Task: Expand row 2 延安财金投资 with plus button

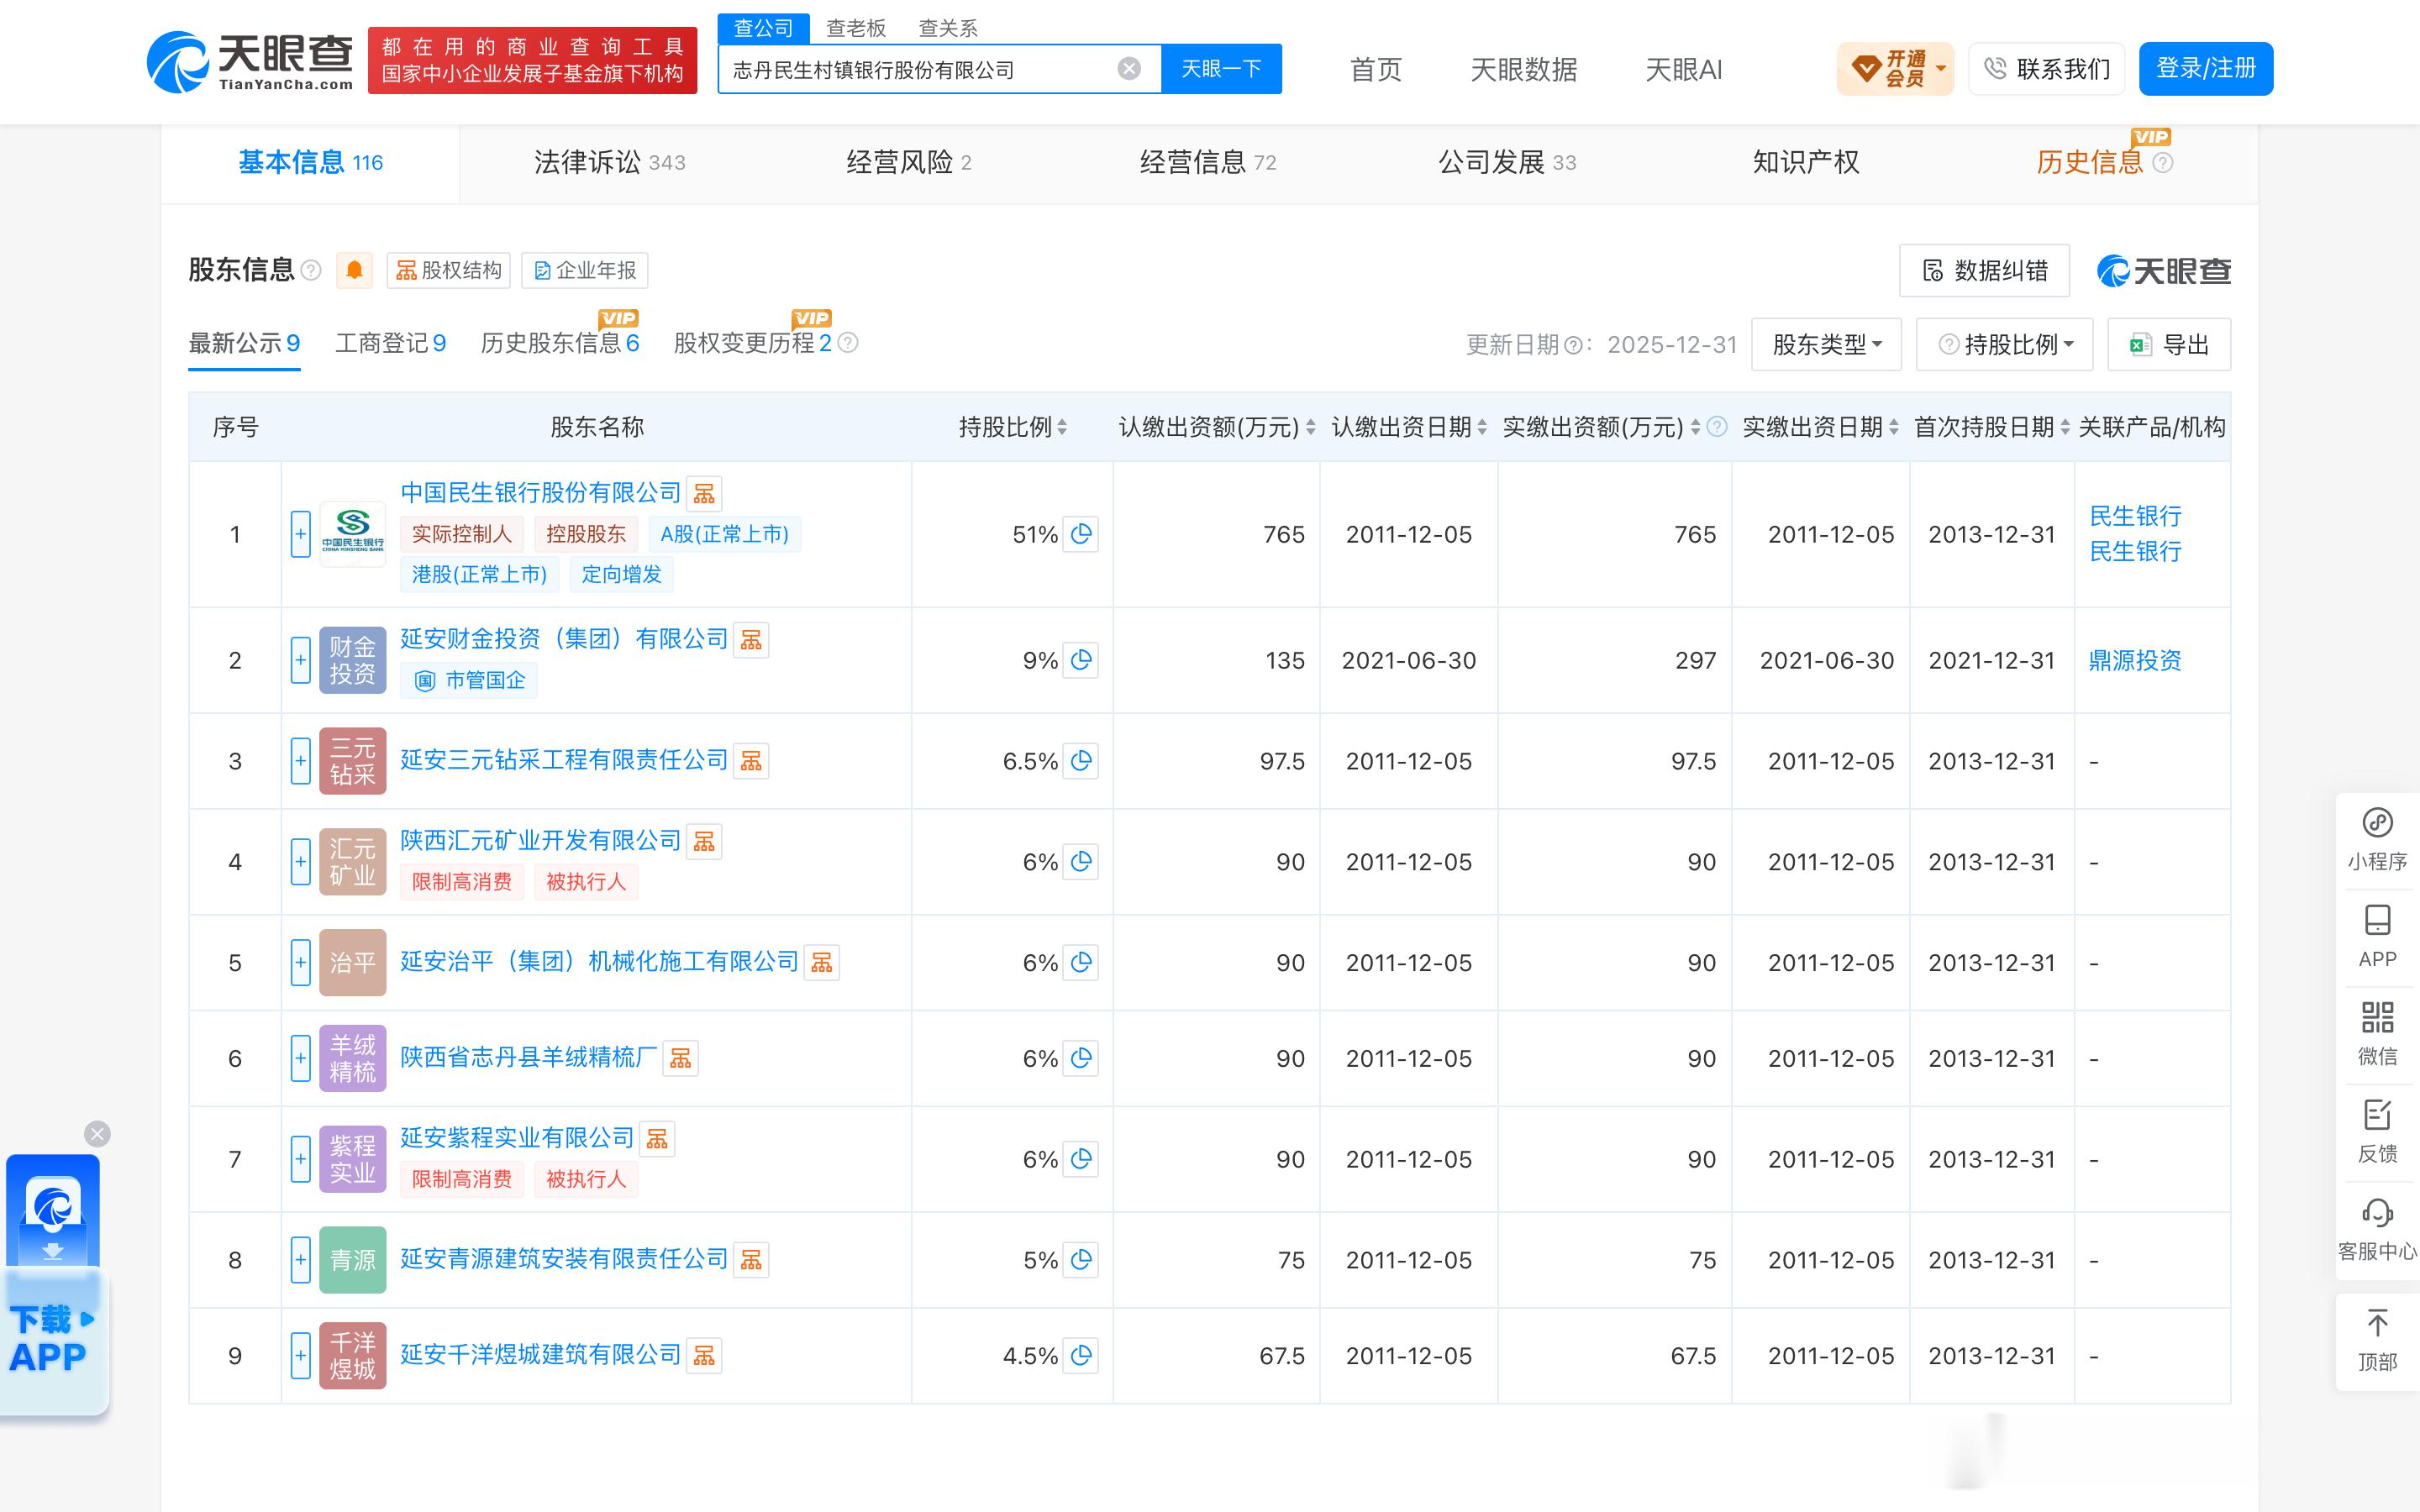Action: pos(300,660)
